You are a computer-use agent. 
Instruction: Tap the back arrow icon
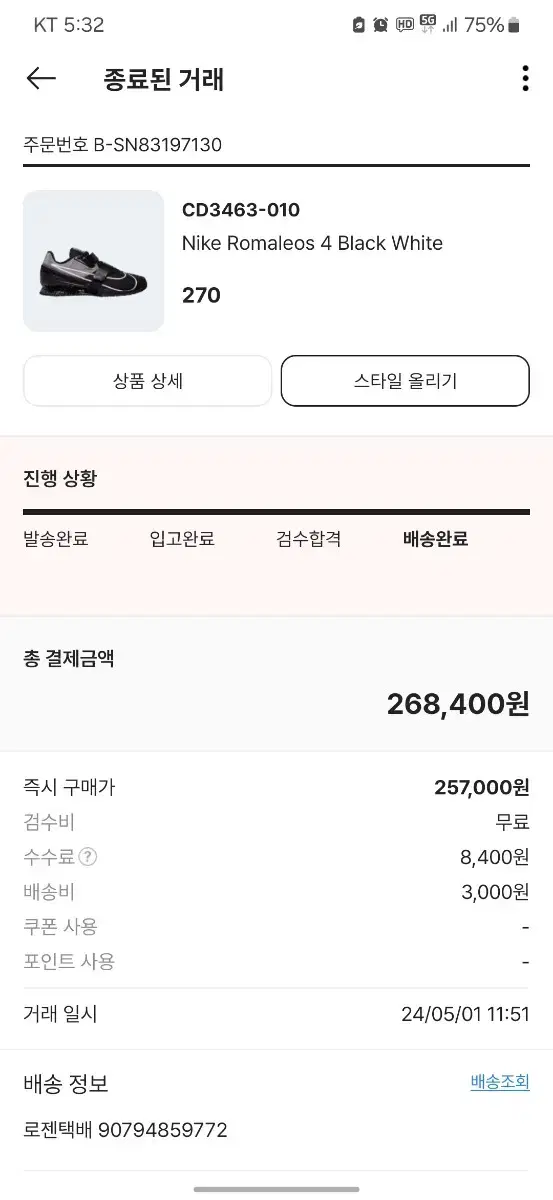coord(41,79)
